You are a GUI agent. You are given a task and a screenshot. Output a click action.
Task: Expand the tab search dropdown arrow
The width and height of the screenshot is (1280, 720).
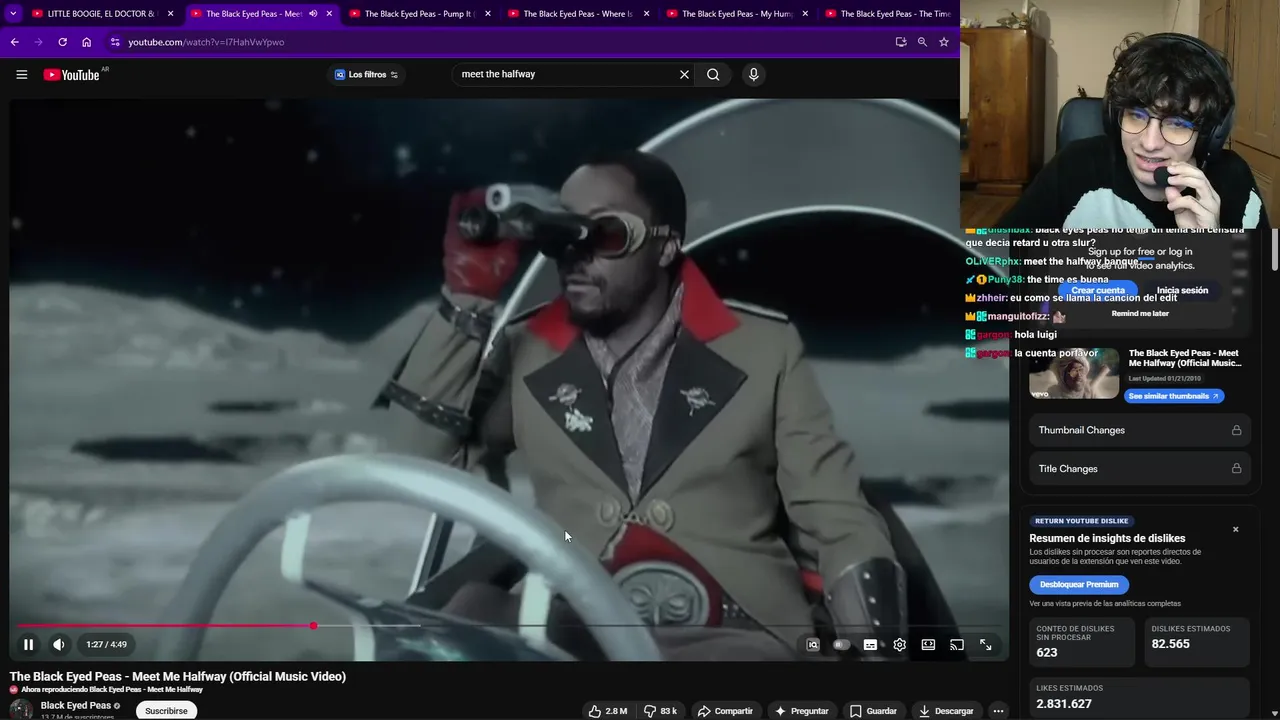click(13, 14)
